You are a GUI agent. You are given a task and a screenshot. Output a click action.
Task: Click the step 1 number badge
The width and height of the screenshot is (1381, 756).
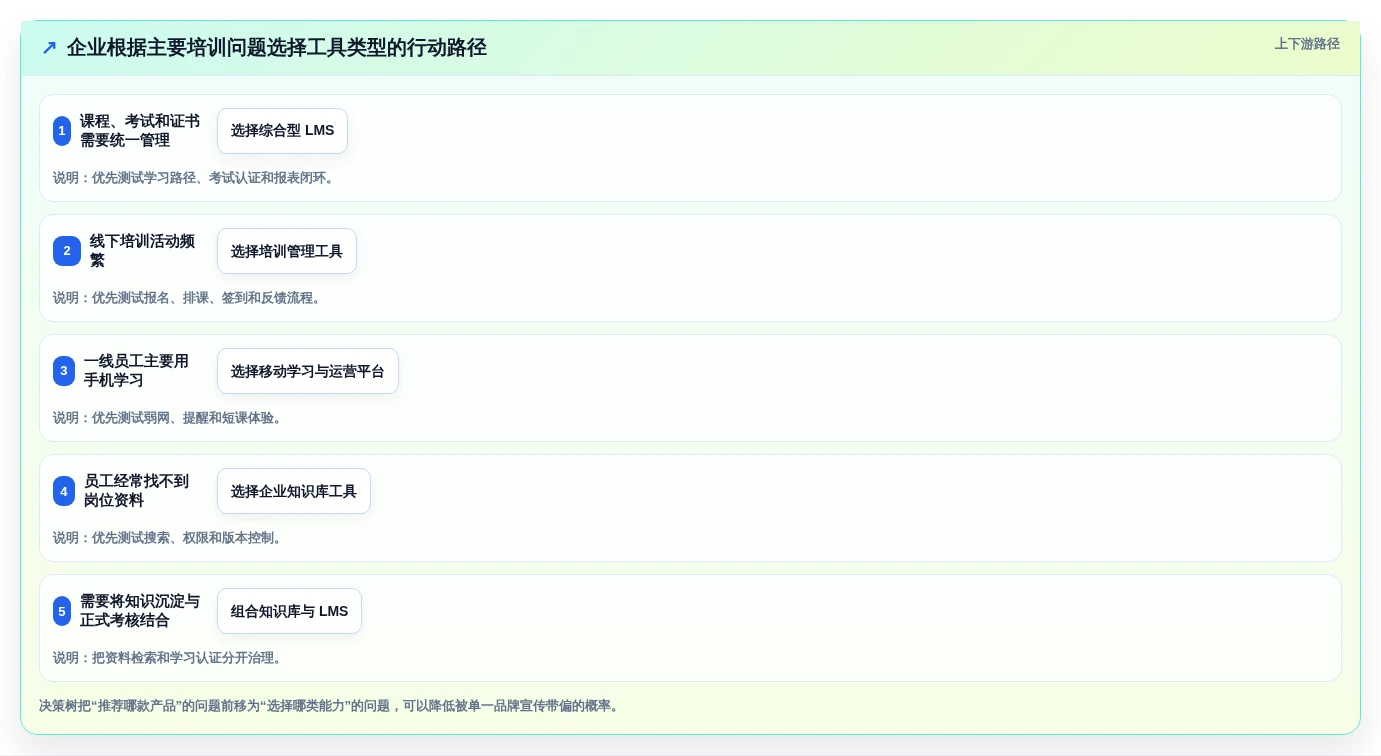62,131
